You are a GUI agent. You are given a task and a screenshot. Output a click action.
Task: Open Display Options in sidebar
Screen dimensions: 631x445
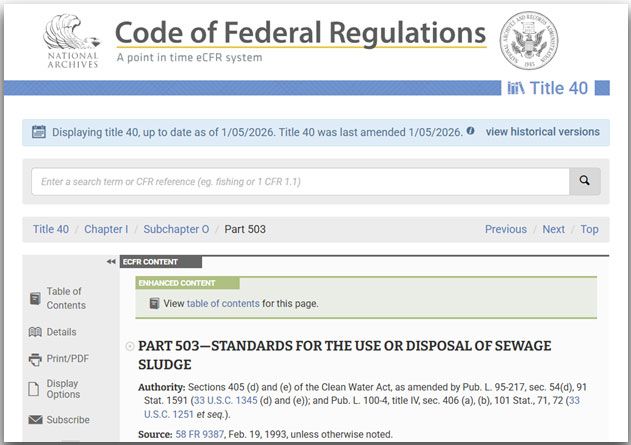point(63,389)
